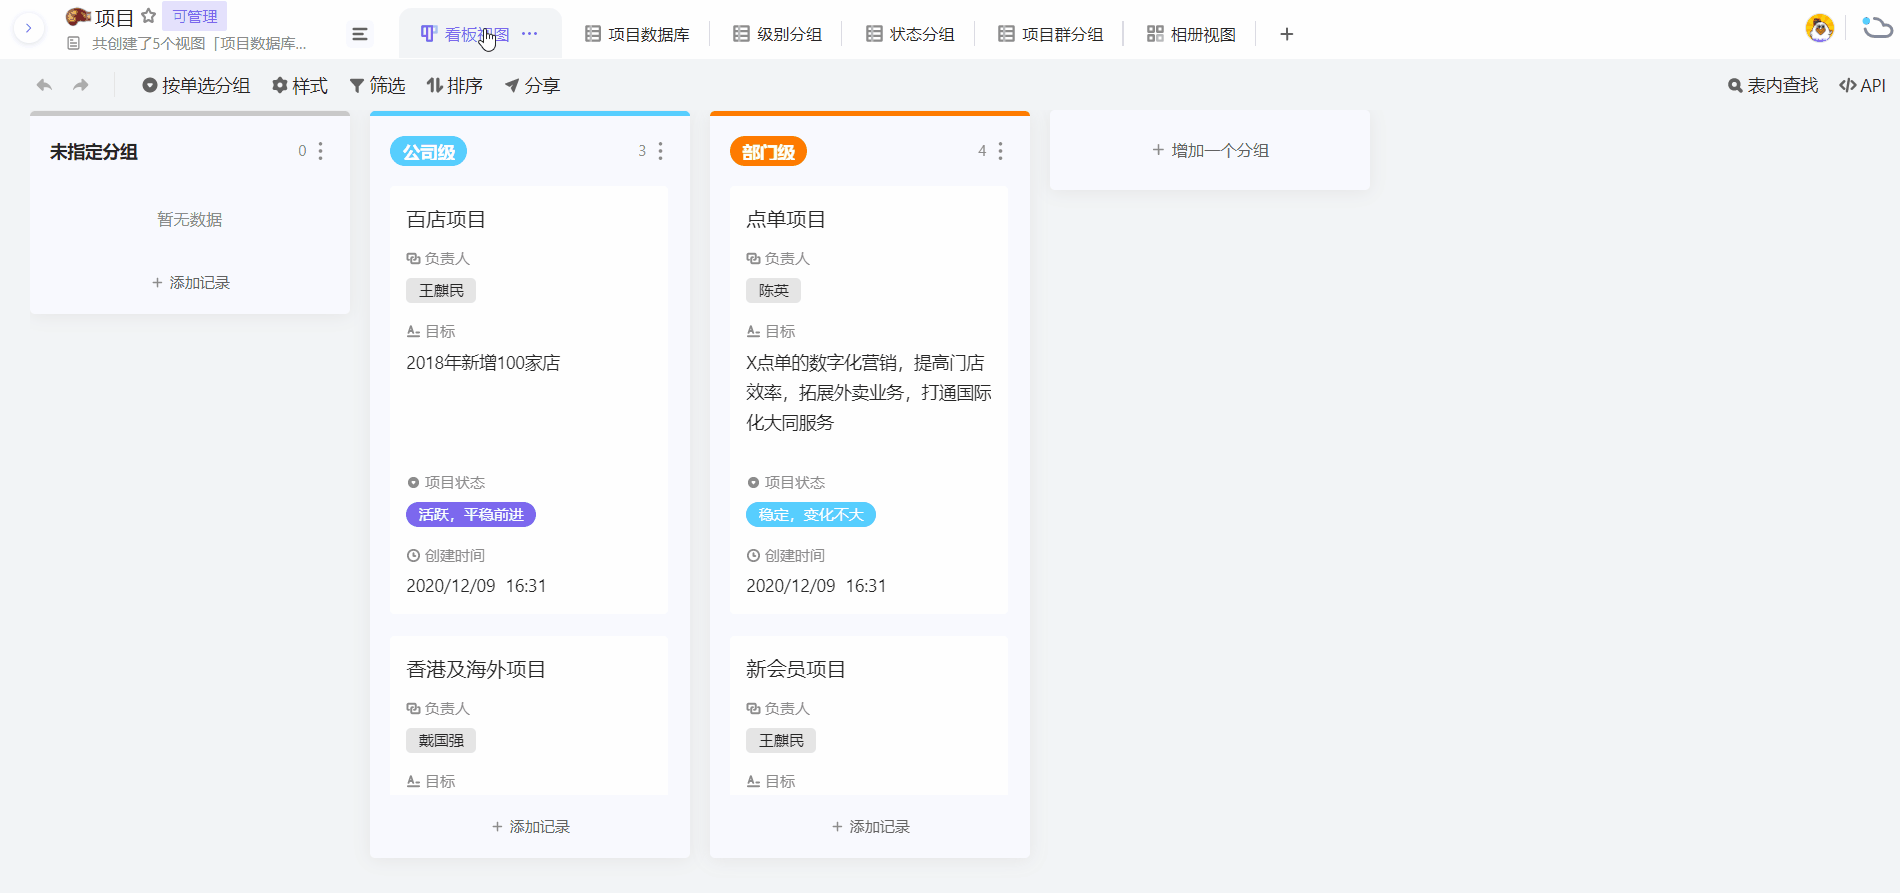Redo the last action
This screenshot has height=893, width=1900.
tap(81, 85)
